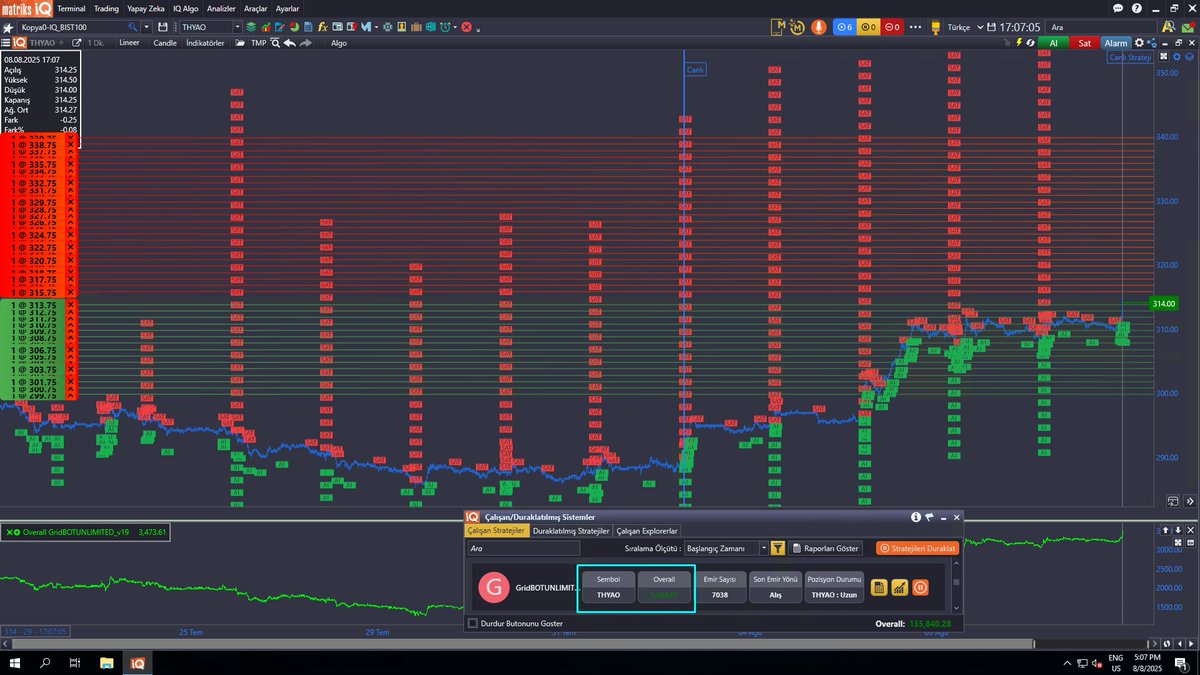Click the yellow filter funnel icon

[x=777, y=548]
